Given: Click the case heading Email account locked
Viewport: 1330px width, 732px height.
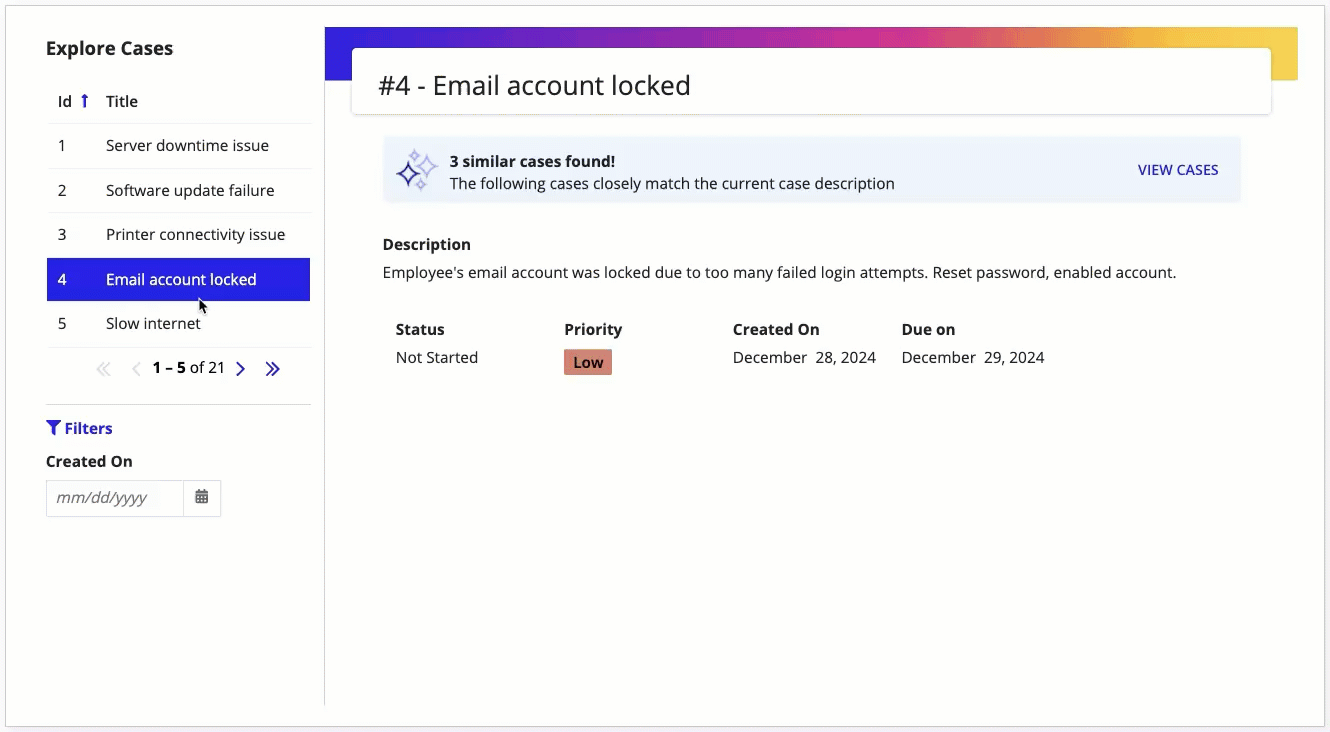Looking at the screenshot, I should click(x=535, y=85).
